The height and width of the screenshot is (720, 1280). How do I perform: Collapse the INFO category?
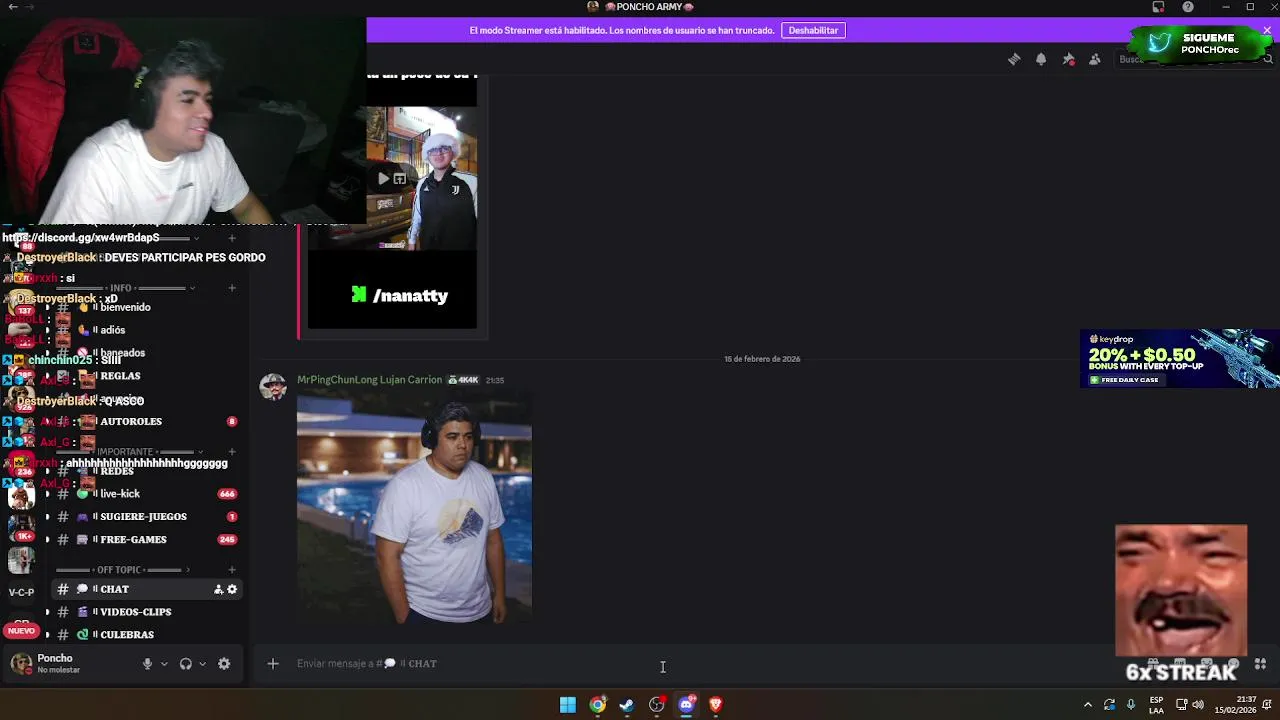coord(121,288)
